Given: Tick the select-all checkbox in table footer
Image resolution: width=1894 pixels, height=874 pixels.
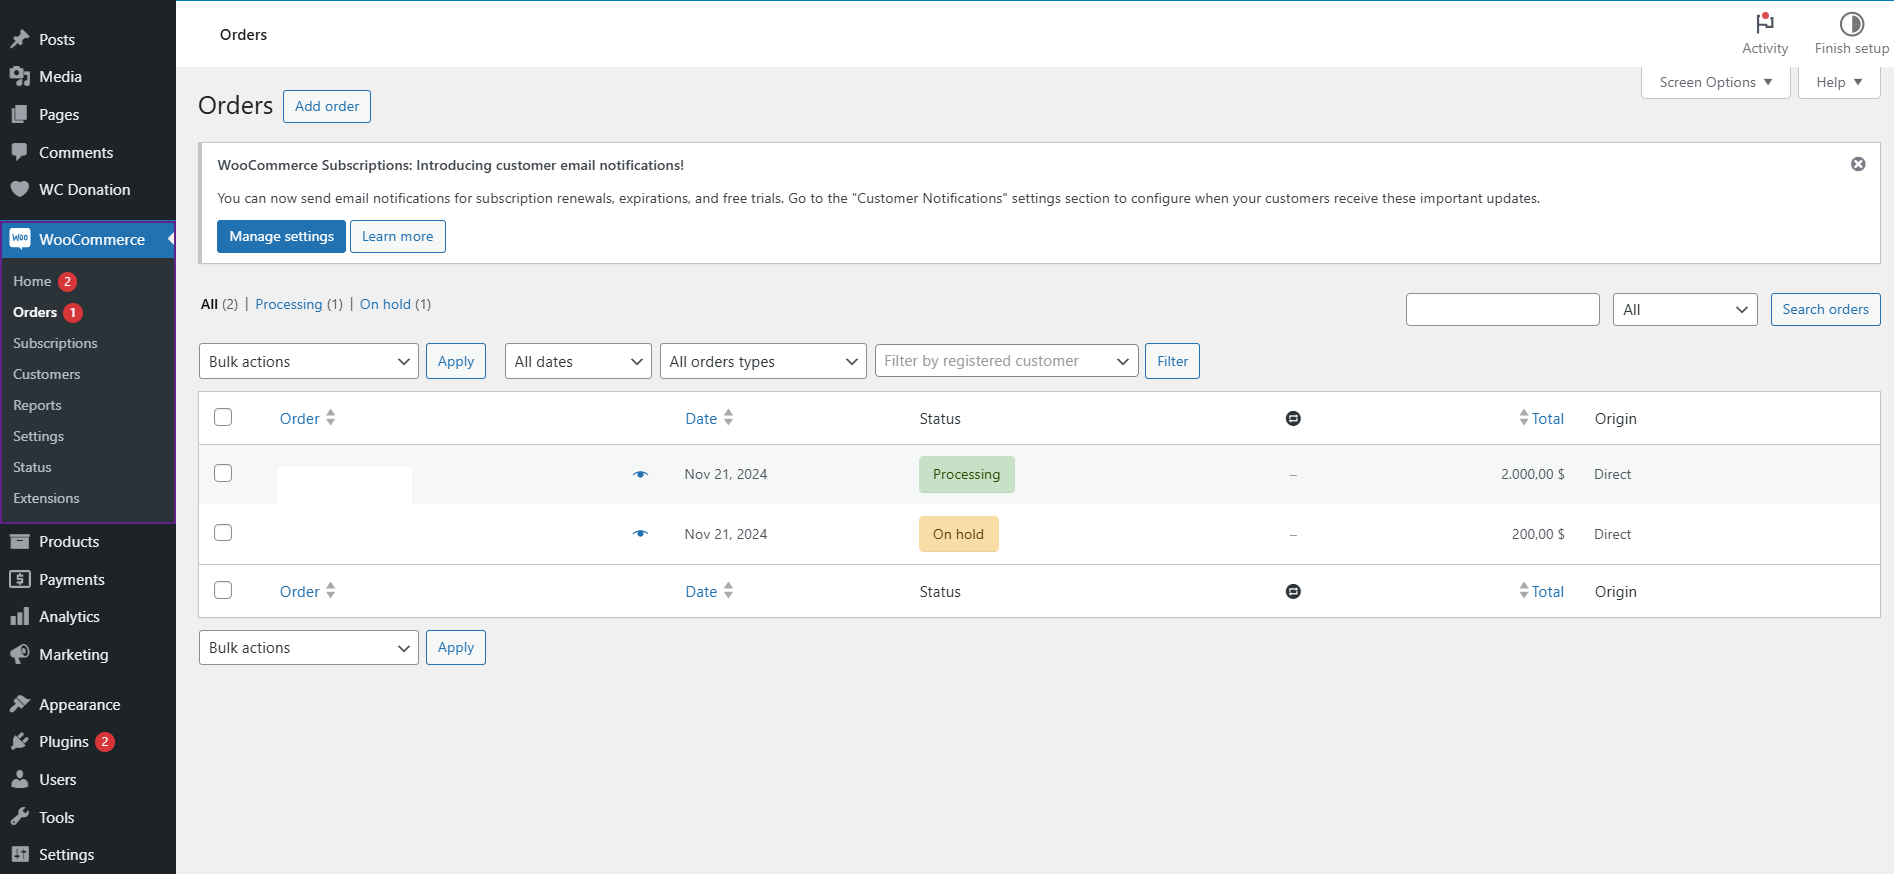Looking at the screenshot, I should tap(223, 590).
